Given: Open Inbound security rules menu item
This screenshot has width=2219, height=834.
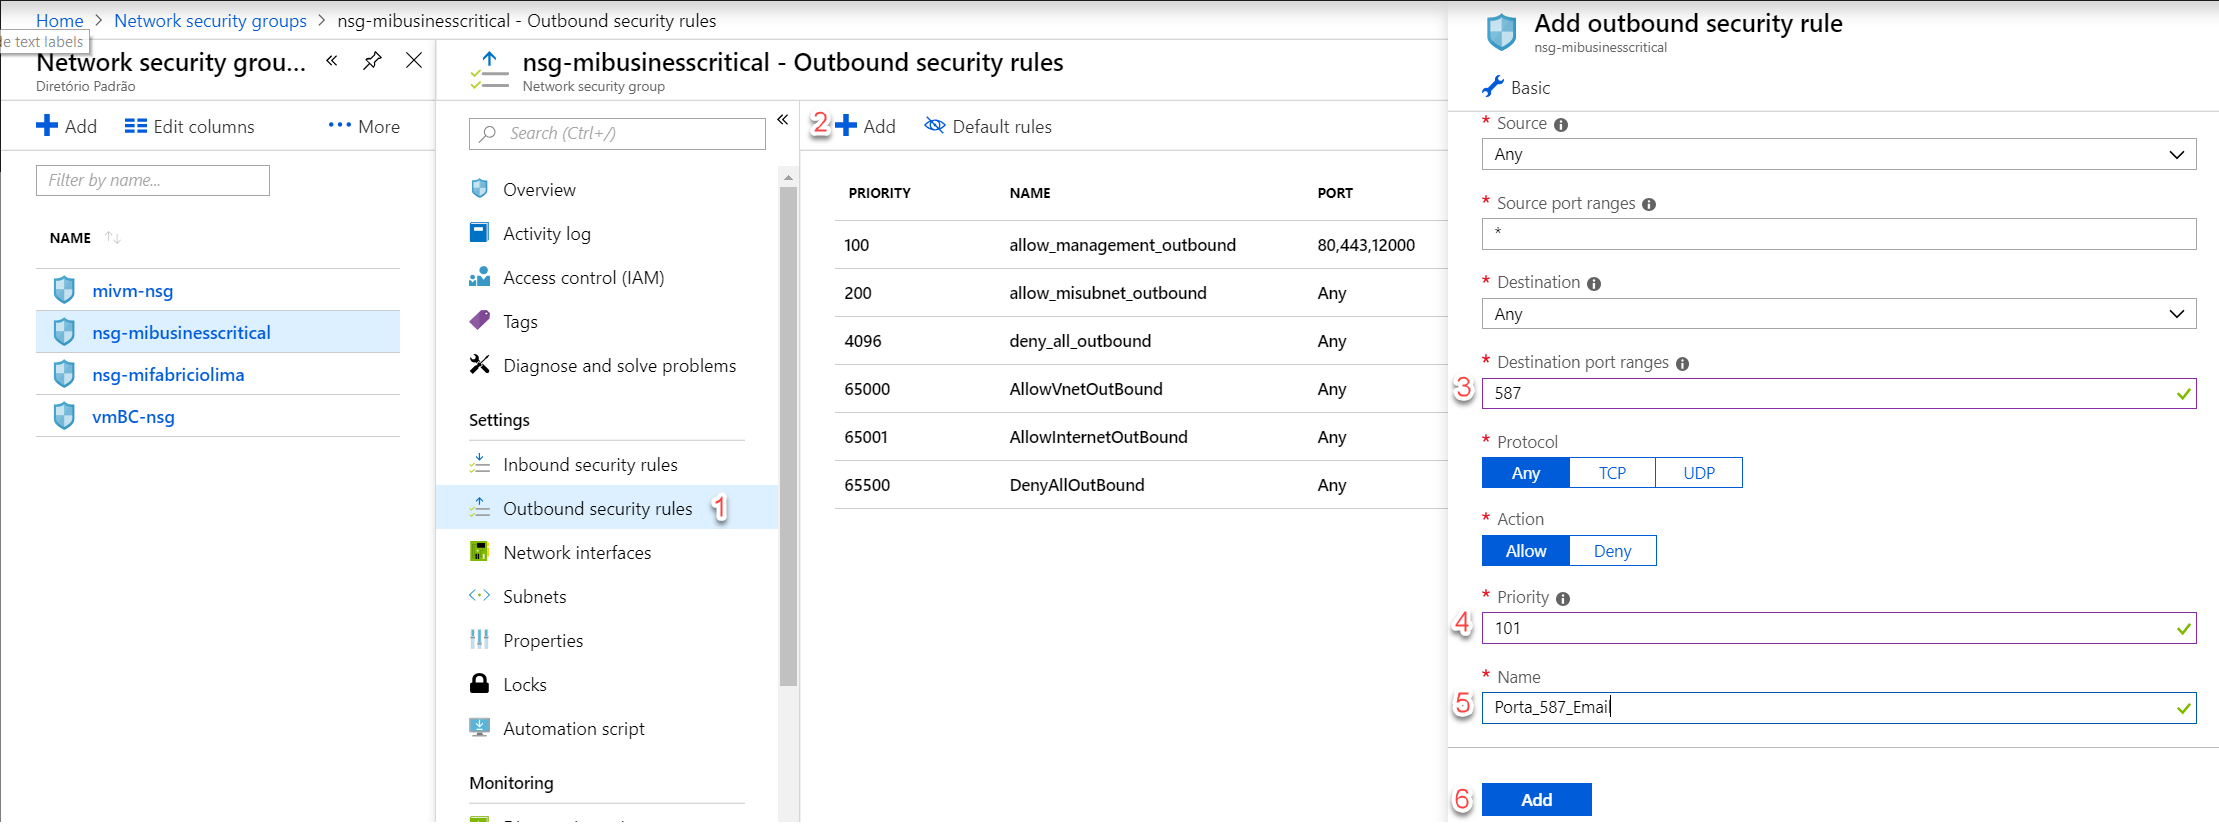Looking at the screenshot, I should pyautogui.click(x=590, y=465).
